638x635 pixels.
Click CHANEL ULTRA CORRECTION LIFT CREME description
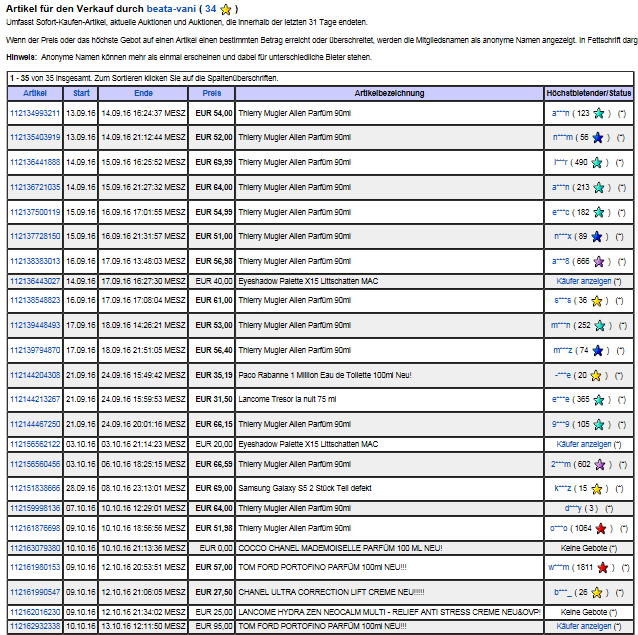(331, 592)
